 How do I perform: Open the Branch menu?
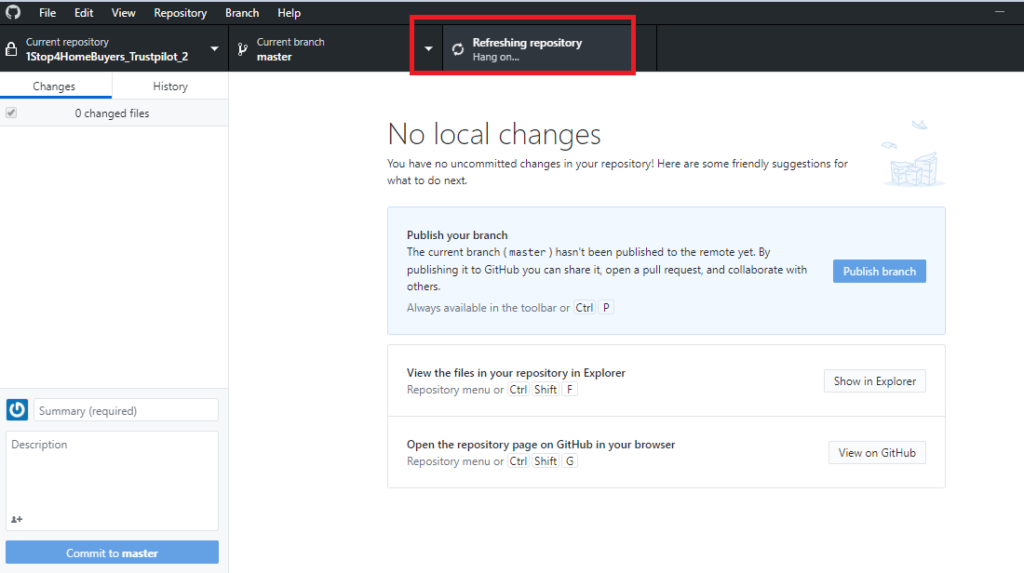pos(242,12)
